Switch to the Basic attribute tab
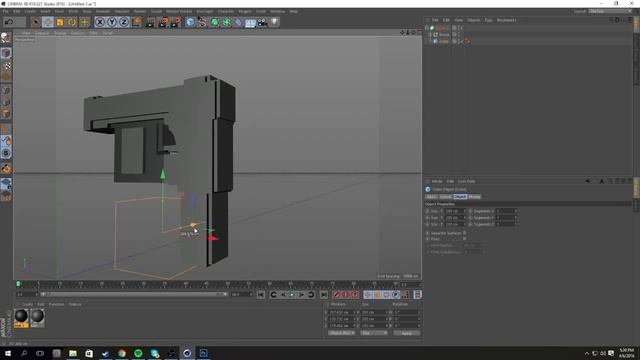 [431, 197]
